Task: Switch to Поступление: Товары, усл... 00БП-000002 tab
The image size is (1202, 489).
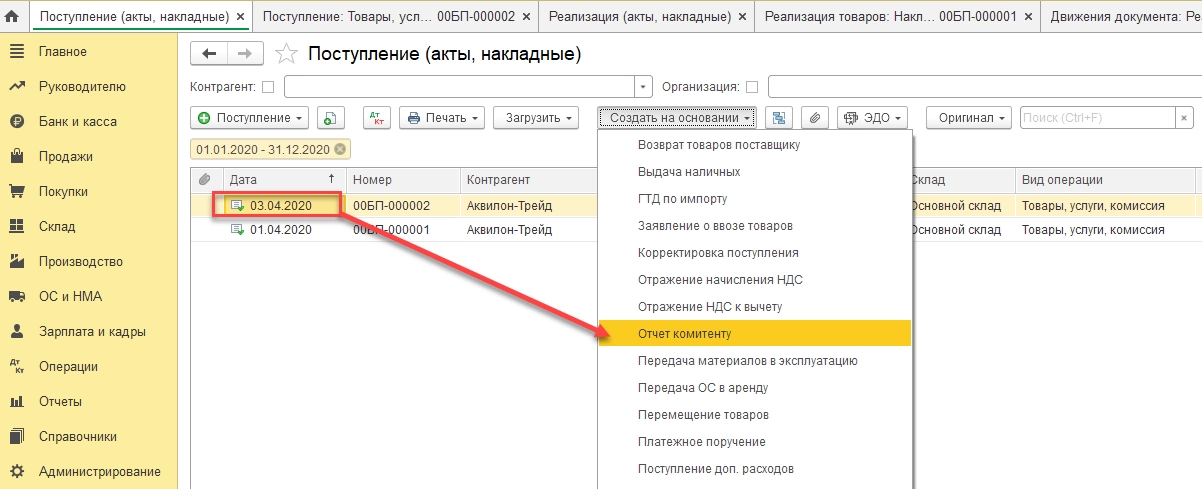Action: pos(395,17)
